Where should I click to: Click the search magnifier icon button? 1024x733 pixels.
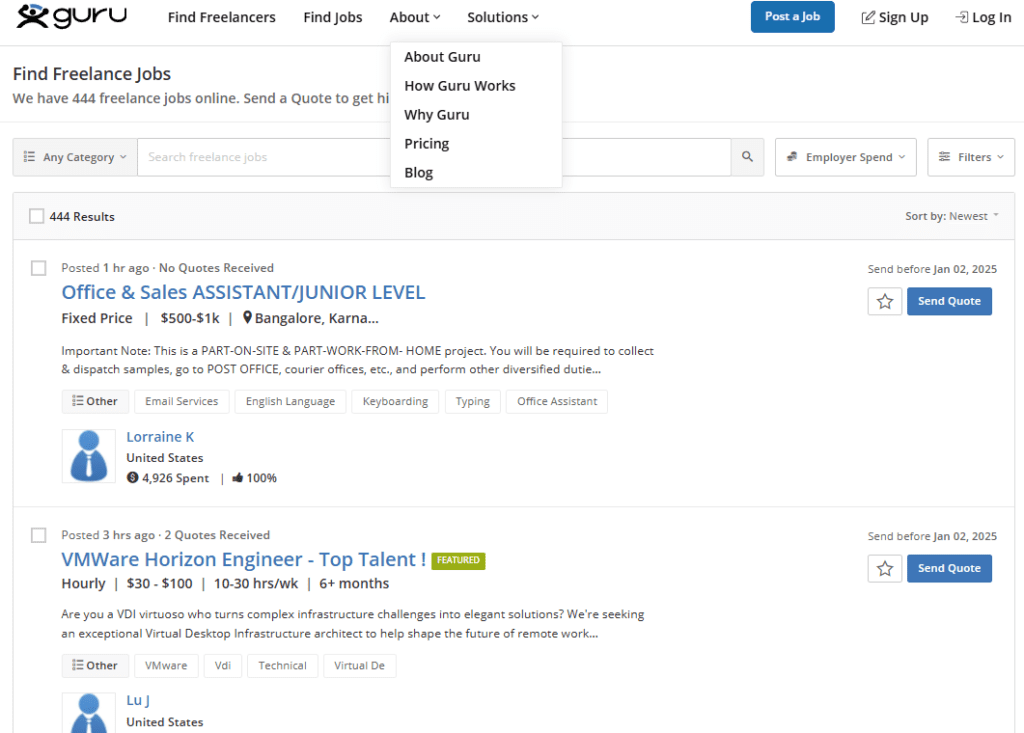(x=747, y=157)
